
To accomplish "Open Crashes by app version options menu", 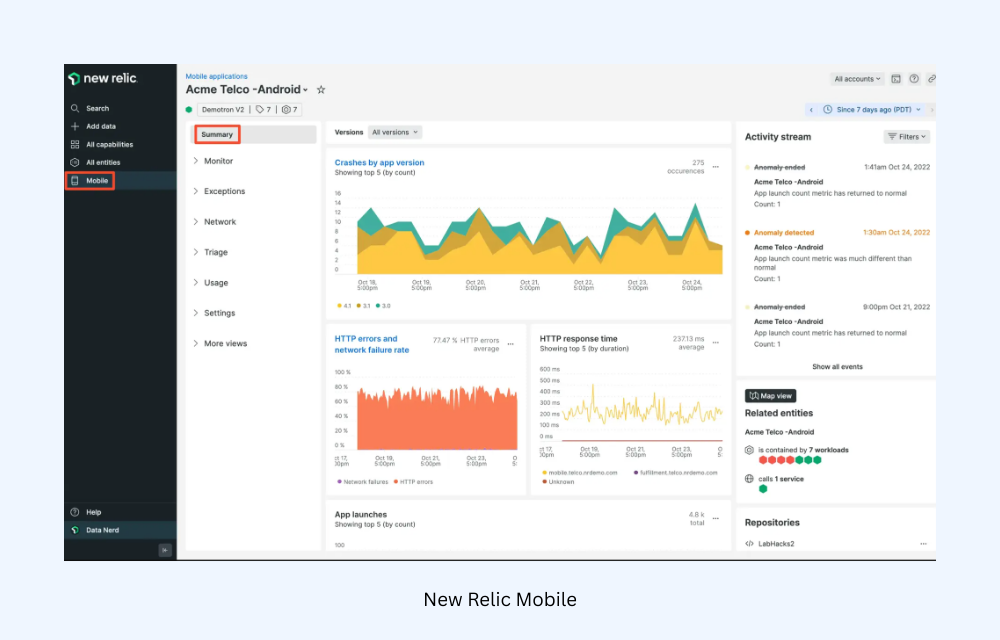I will 716,167.
